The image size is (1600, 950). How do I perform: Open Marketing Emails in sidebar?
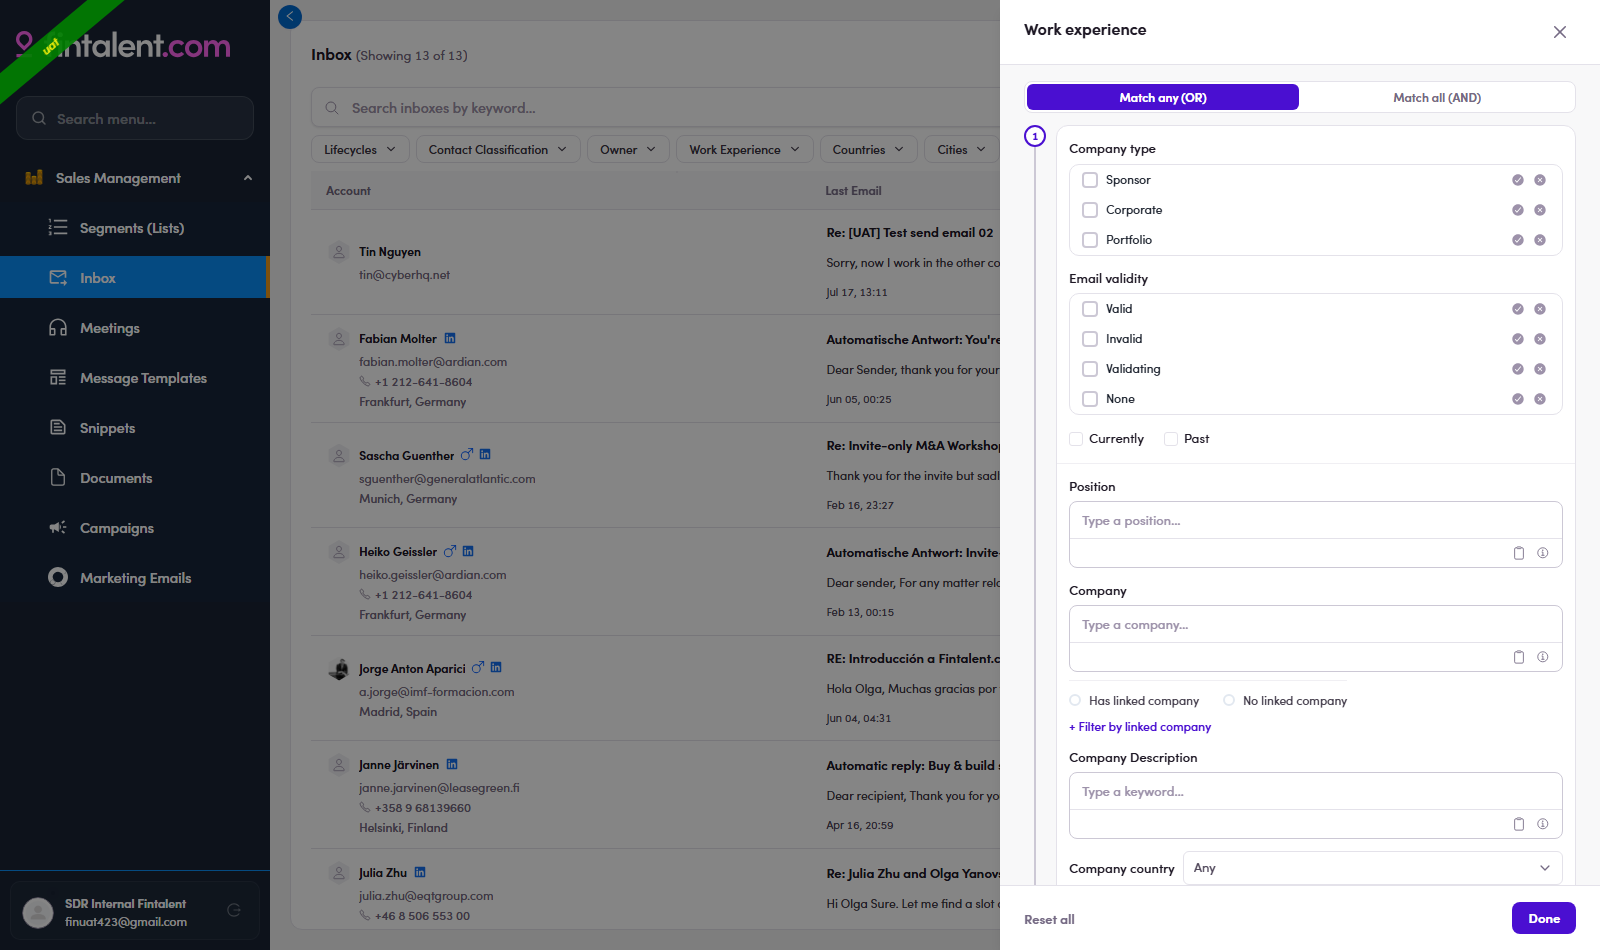tap(135, 578)
